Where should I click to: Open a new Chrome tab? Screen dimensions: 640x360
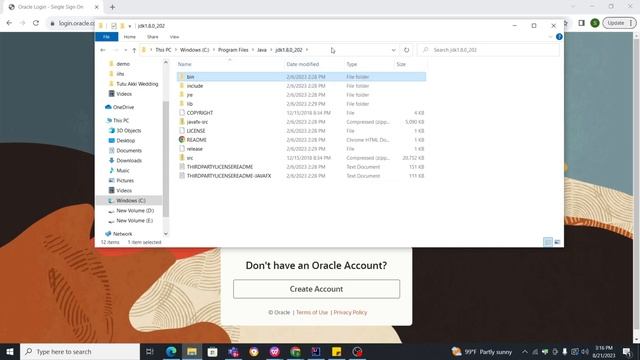(x=112, y=7)
